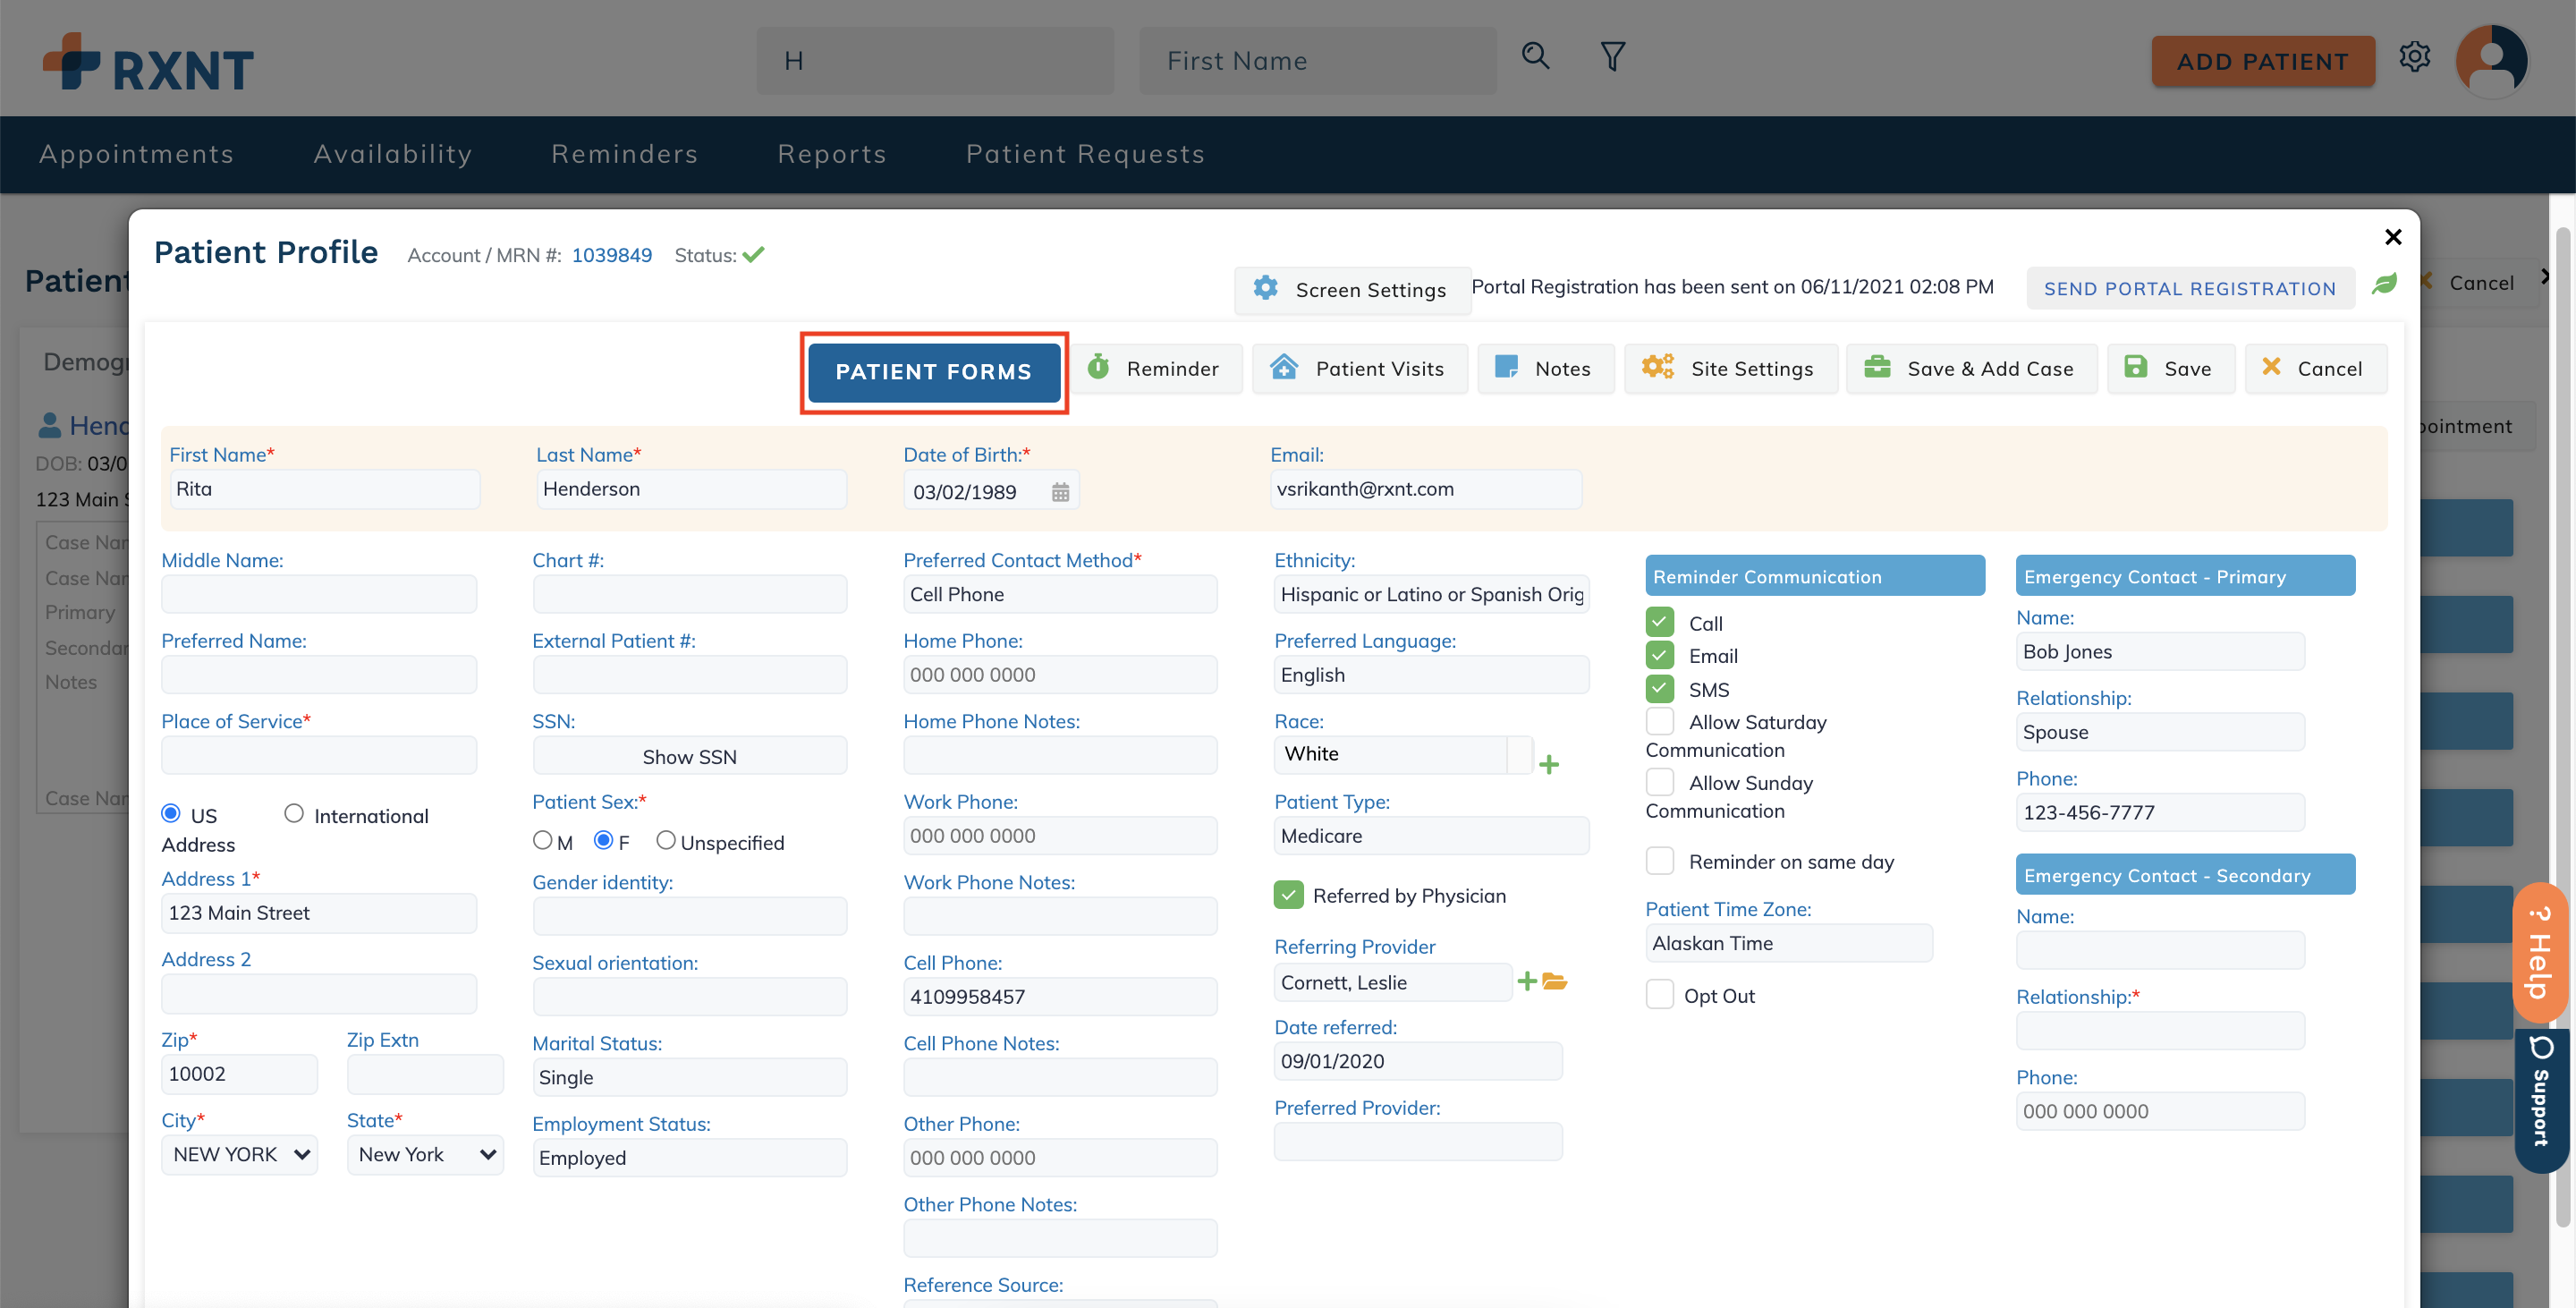Open the Patient Time Zone dropdown
Viewport: 2576px width, 1308px height.
pyautogui.click(x=1789, y=943)
